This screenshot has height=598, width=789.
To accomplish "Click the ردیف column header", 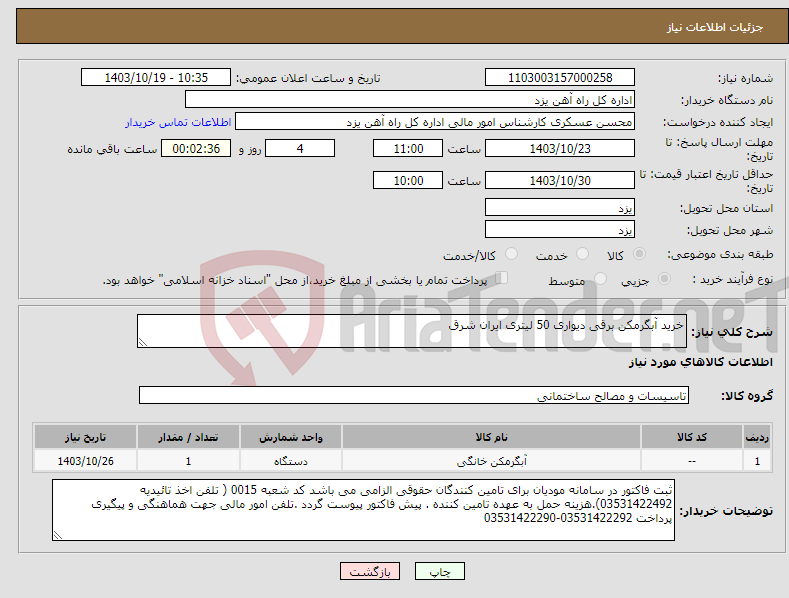I will pyautogui.click(x=757, y=437).
